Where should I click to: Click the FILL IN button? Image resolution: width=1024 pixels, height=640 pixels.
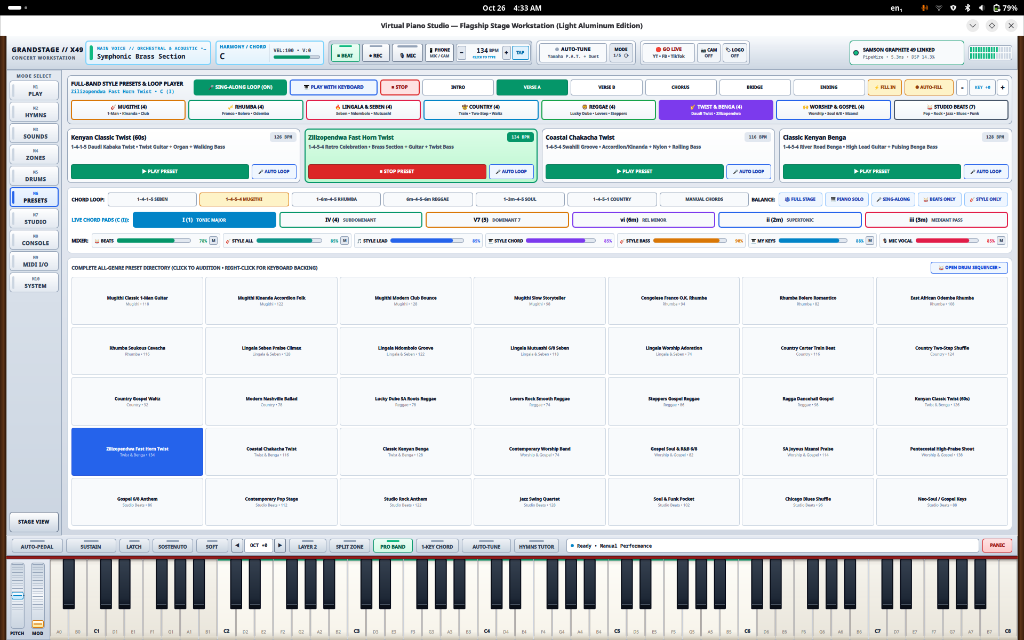(885, 87)
